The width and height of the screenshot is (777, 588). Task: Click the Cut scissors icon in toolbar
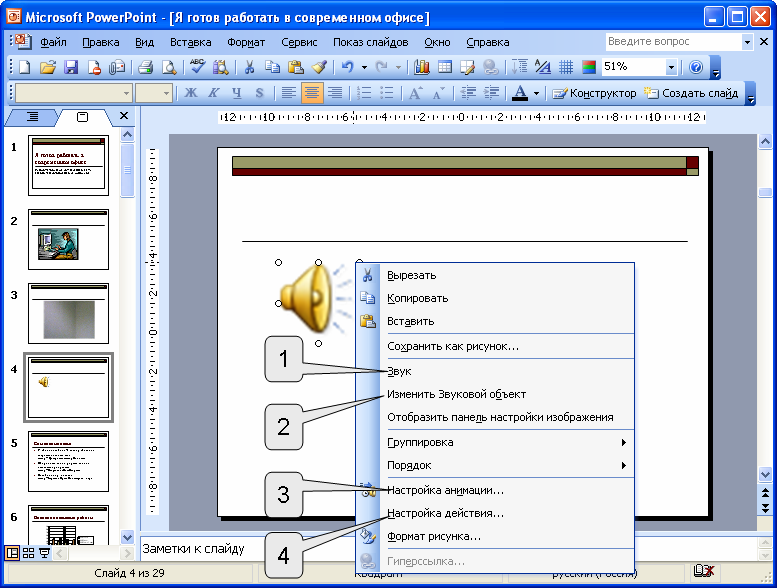(249, 67)
